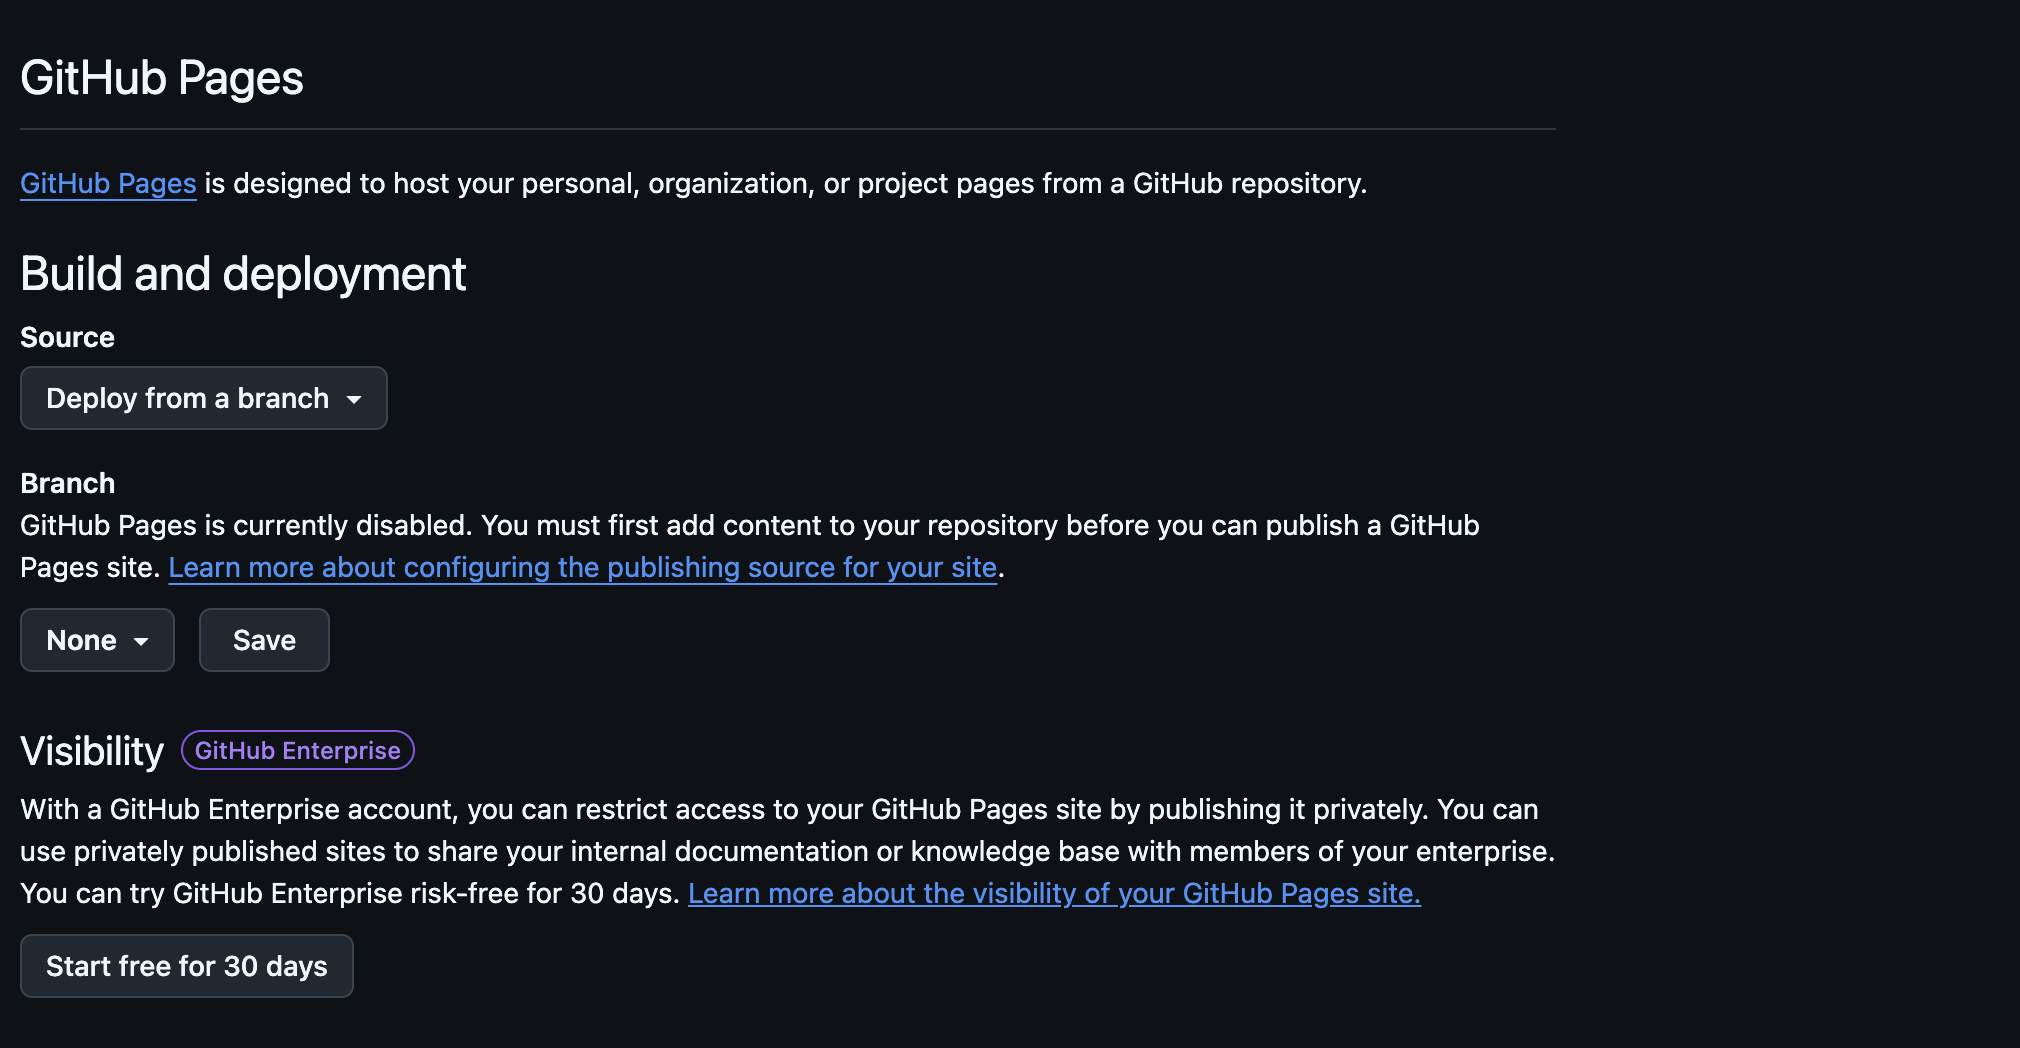Open 'Learn more about the visibility' link

click(x=1054, y=894)
